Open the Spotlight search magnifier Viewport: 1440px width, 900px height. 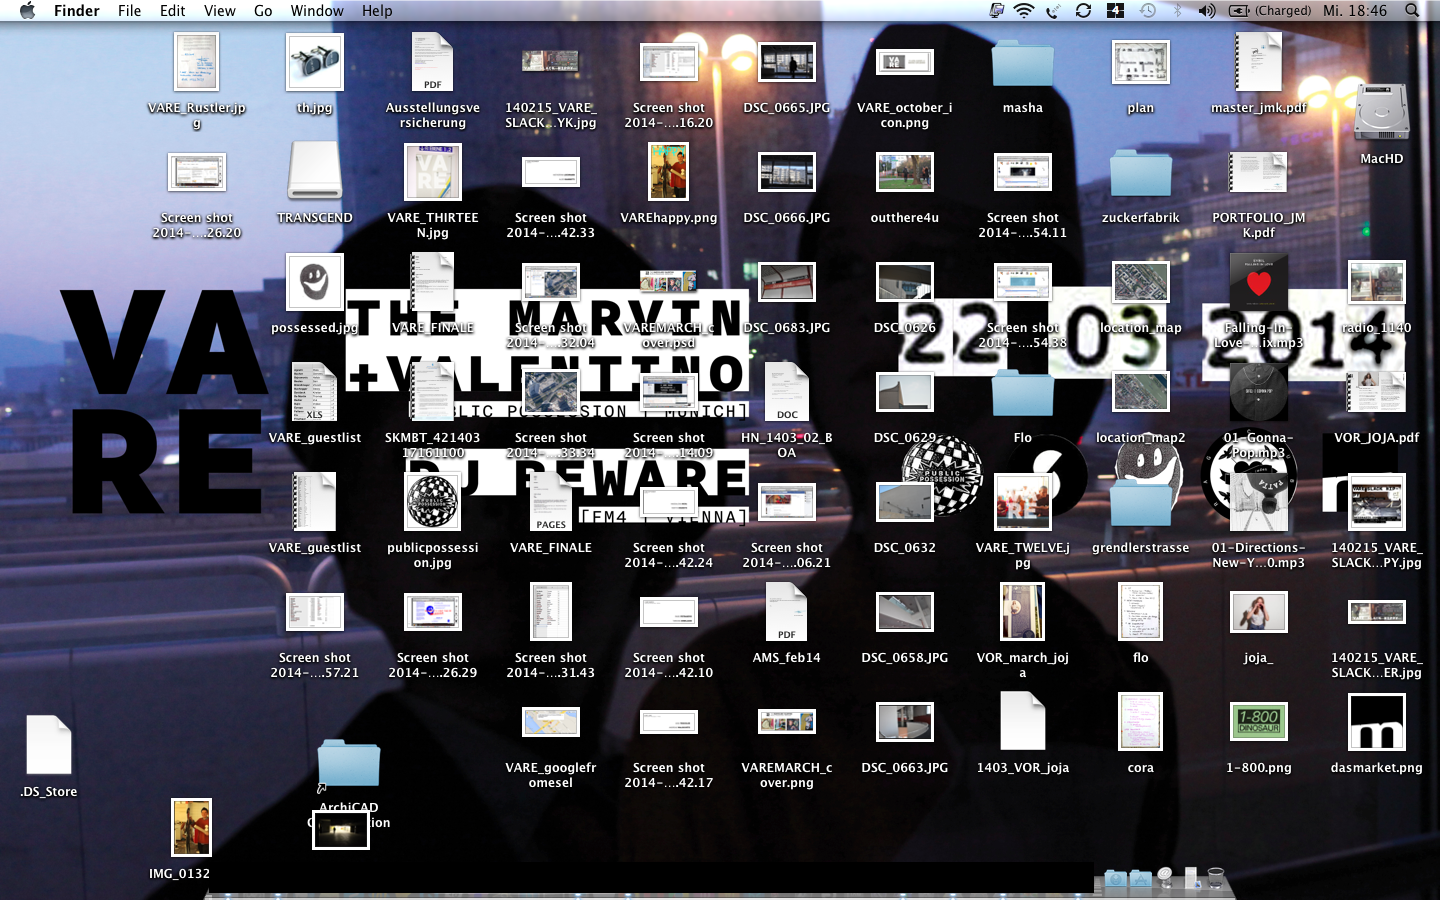click(x=1411, y=11)
